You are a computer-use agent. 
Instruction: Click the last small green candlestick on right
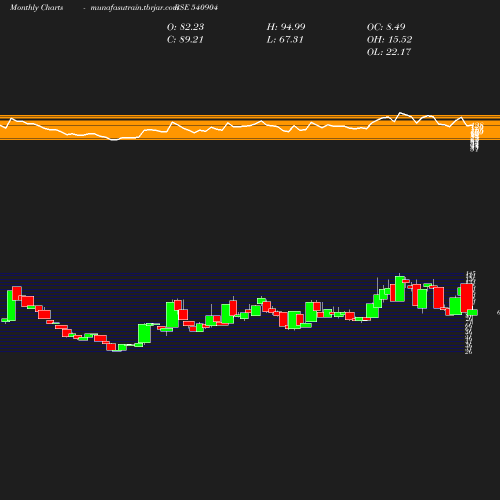click(x=472, y=312)
